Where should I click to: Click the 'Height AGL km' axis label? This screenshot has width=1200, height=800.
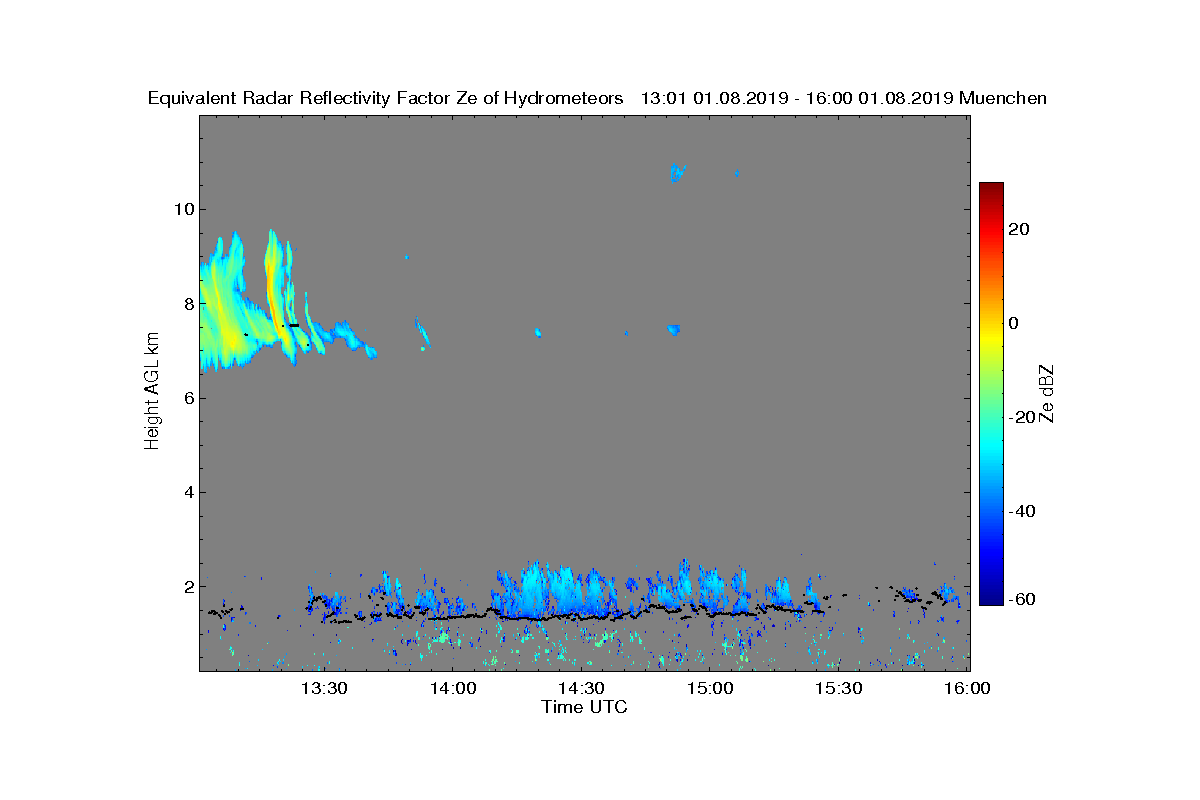click(x=152, y=393)
